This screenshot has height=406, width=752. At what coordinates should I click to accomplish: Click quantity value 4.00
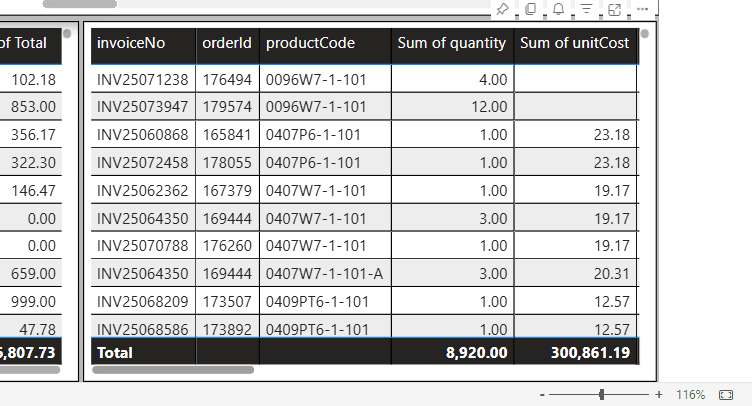click(x=493, y=80)
